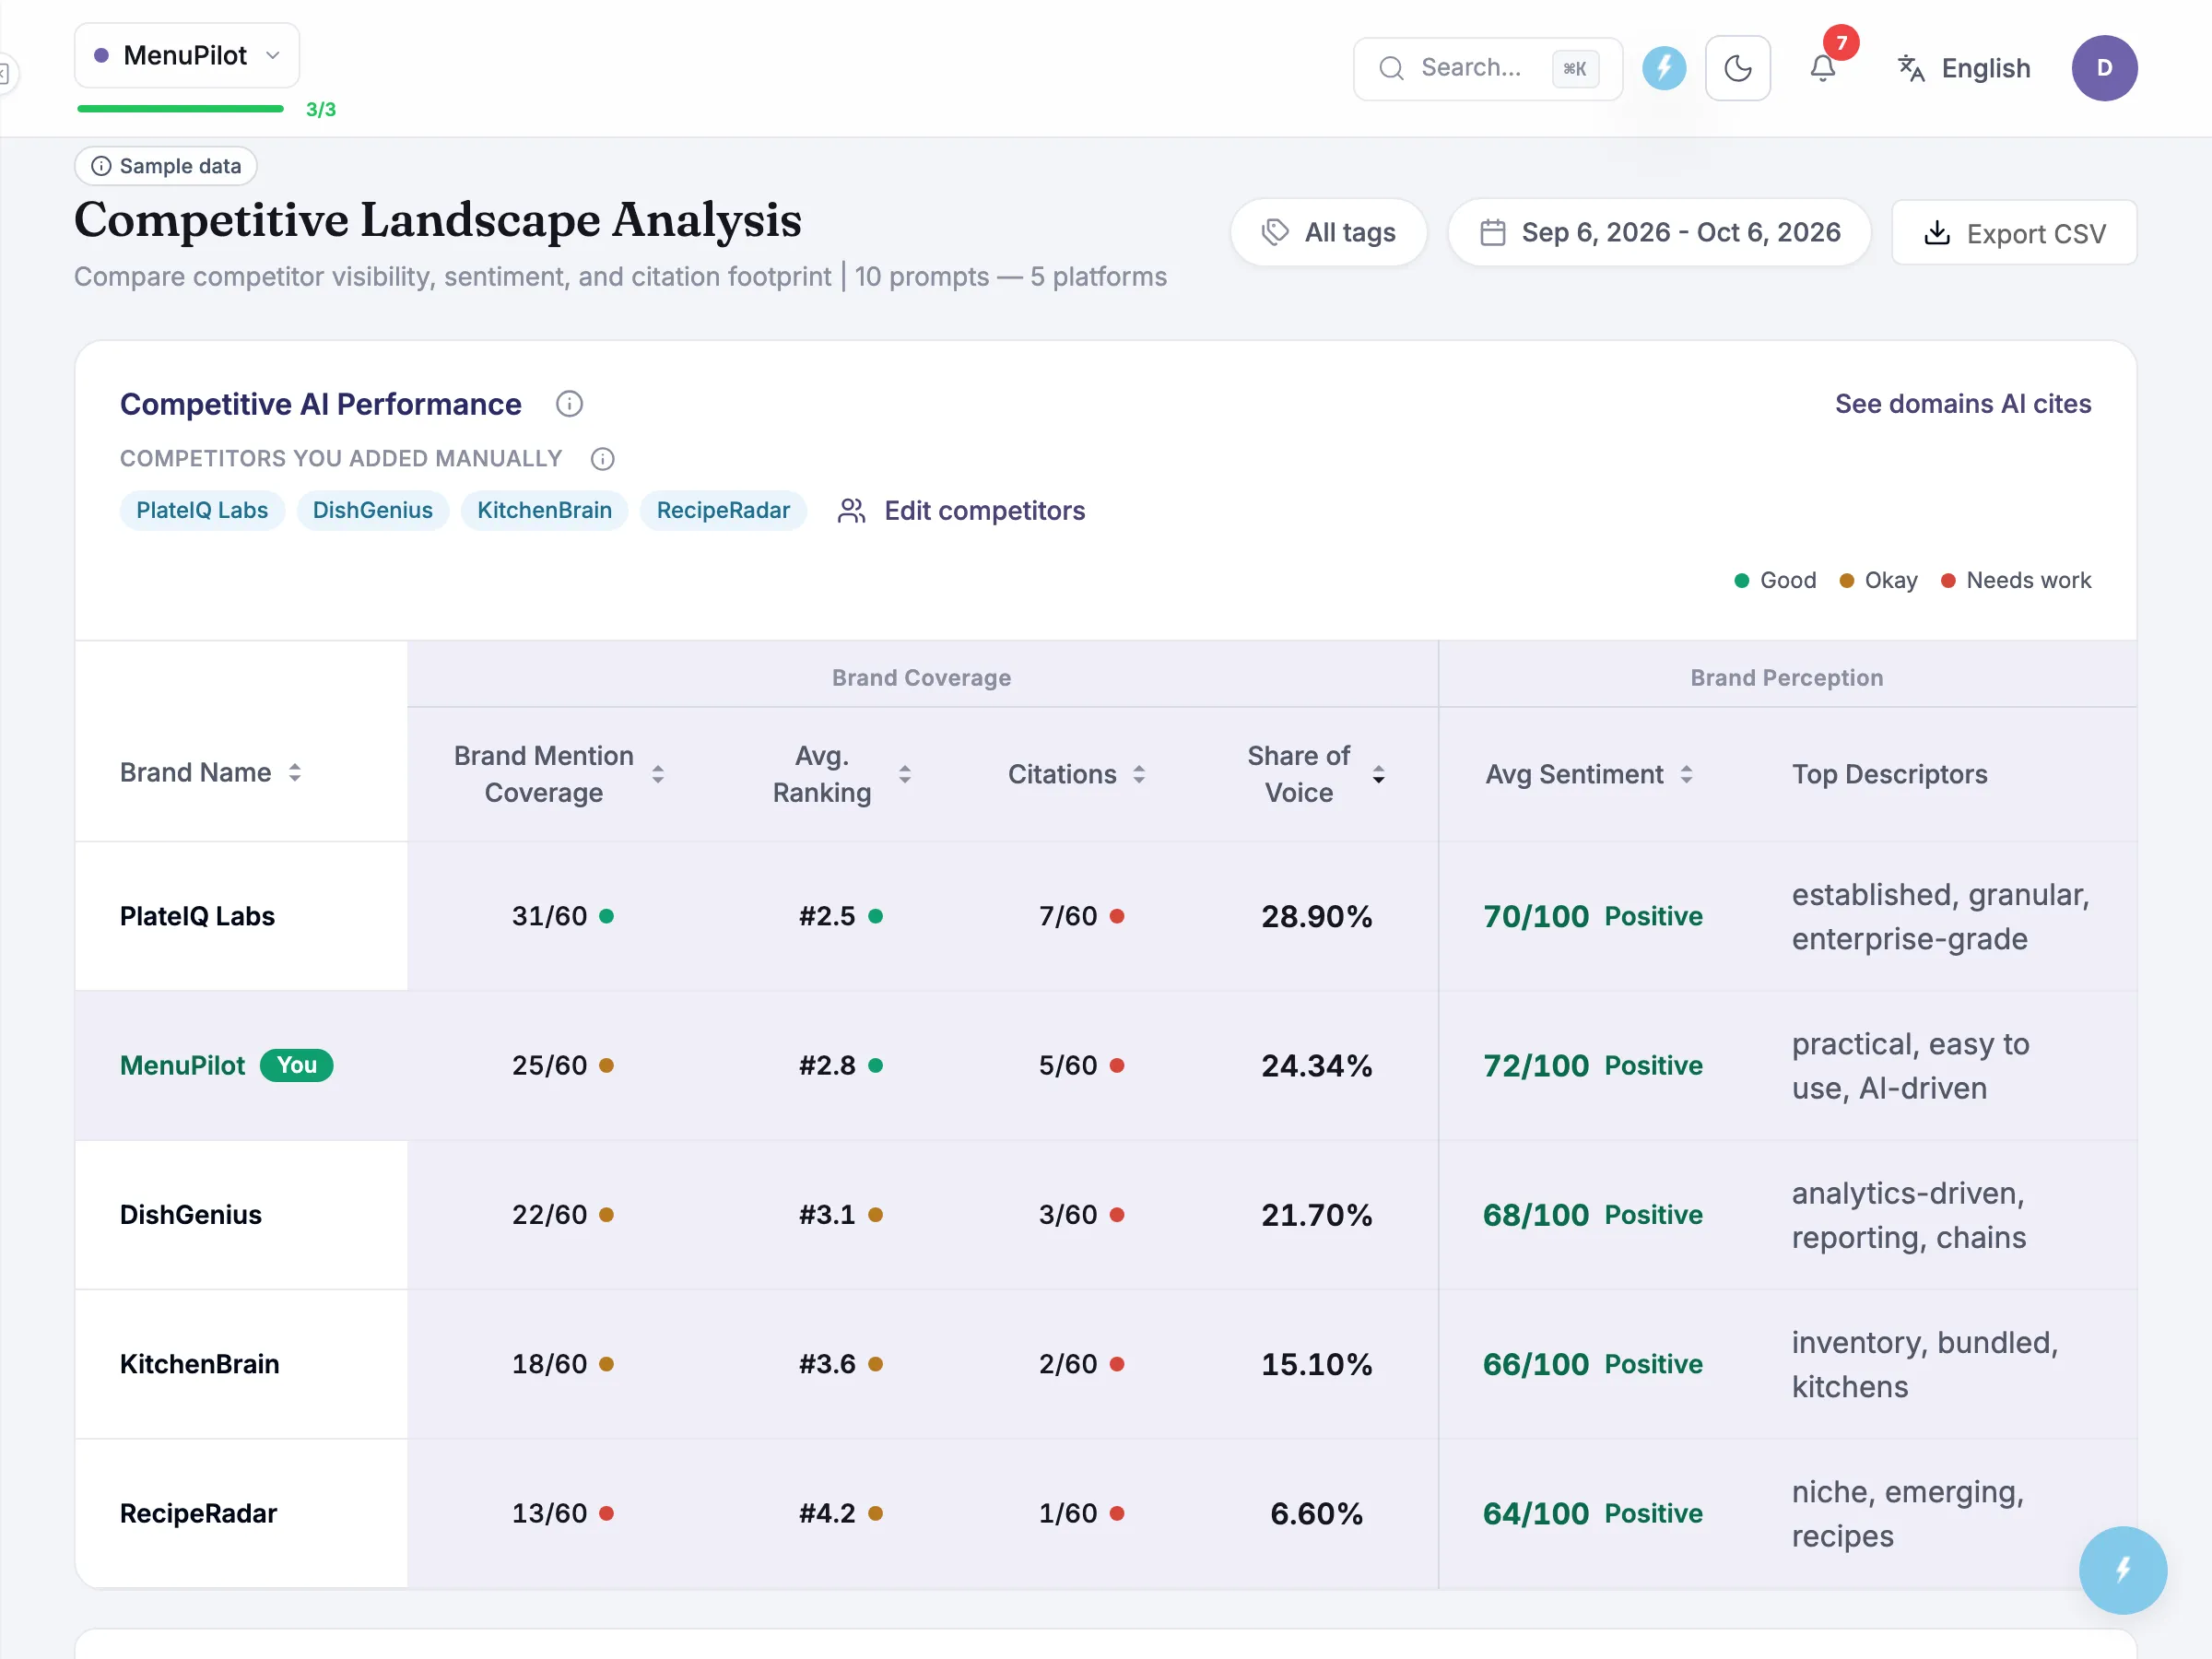Click the #3.1 ranking cell
The width and height of the screenshot is (2212, 1659).
coord(840,1215)
